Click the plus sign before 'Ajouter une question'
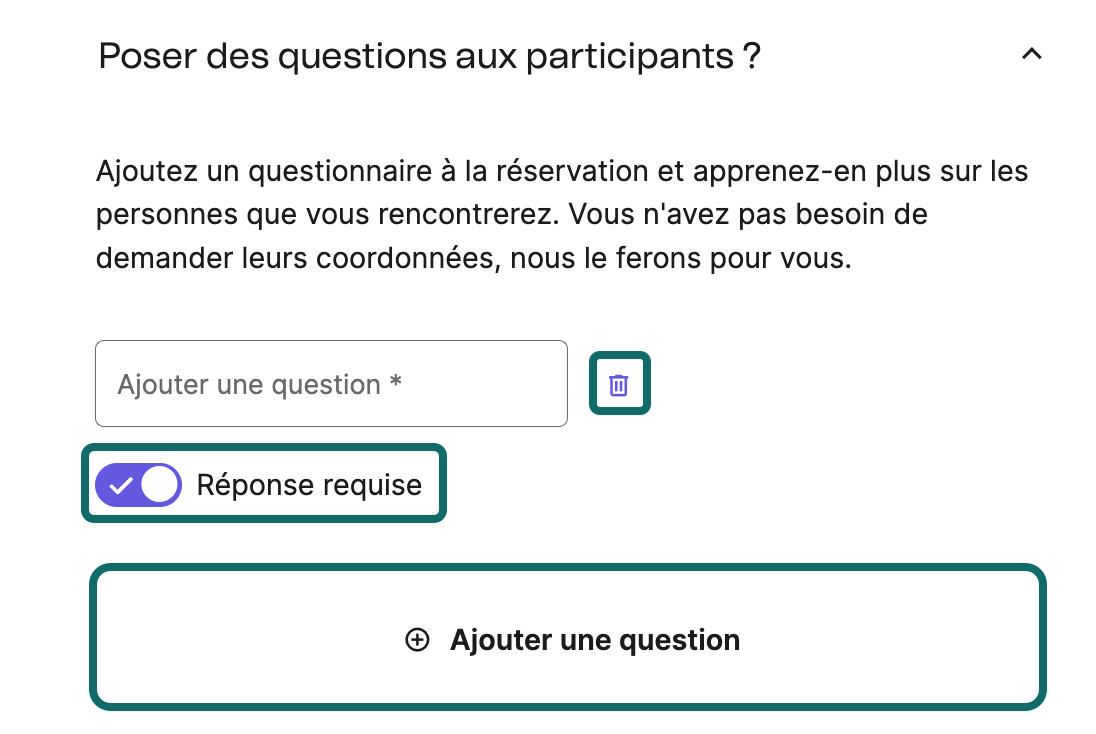Viewport: 1096px width, 734px height. click(x=416, y=639)
